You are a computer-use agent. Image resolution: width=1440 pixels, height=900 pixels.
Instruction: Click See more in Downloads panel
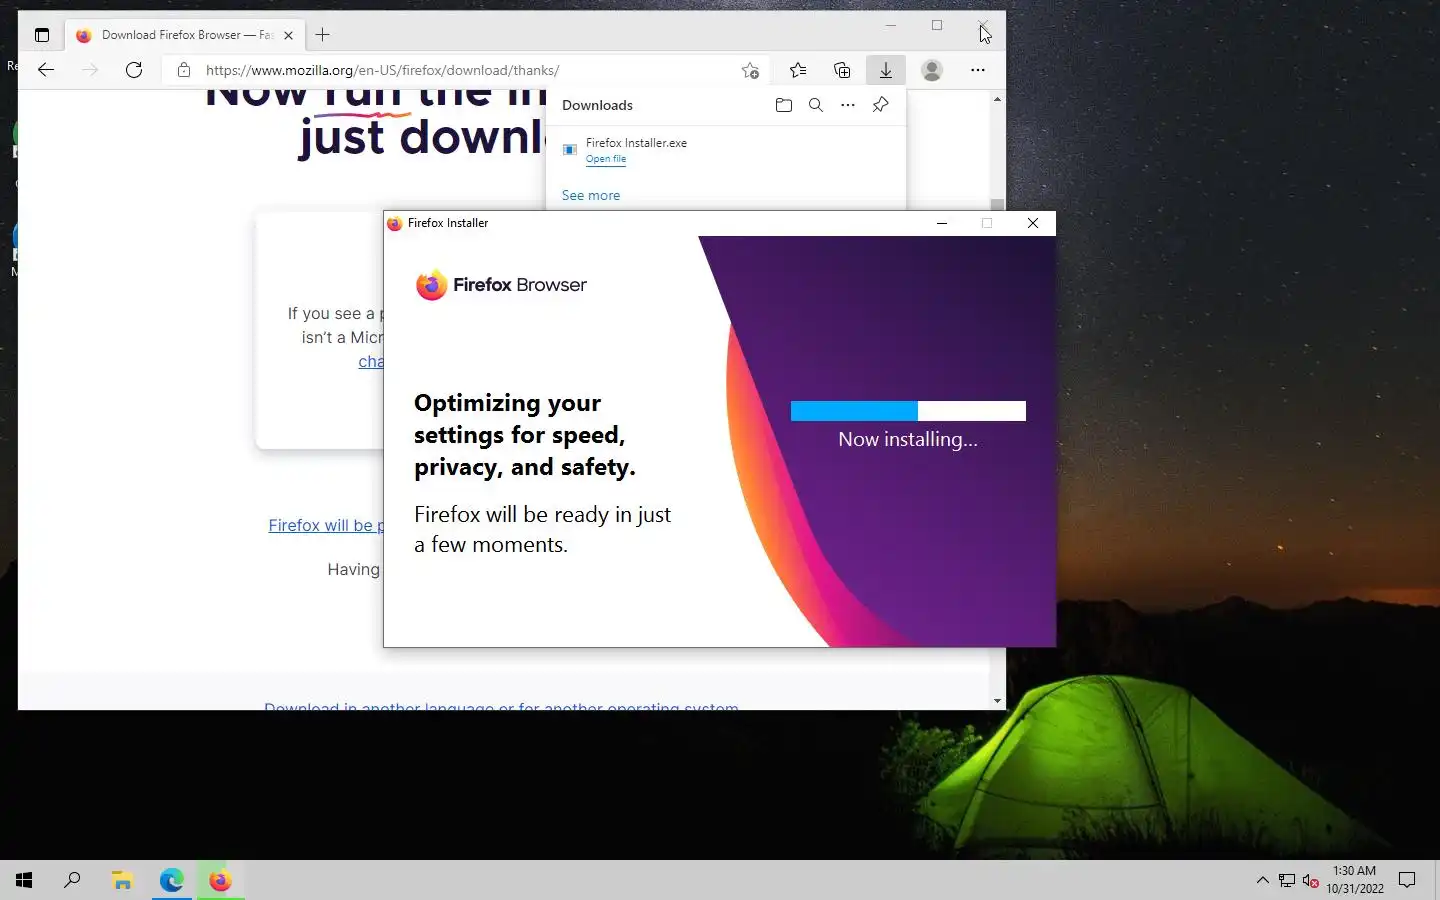coord(591,195)
